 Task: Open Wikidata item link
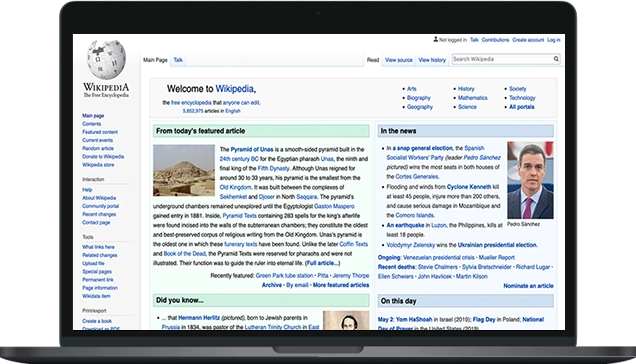click(96, 296)
